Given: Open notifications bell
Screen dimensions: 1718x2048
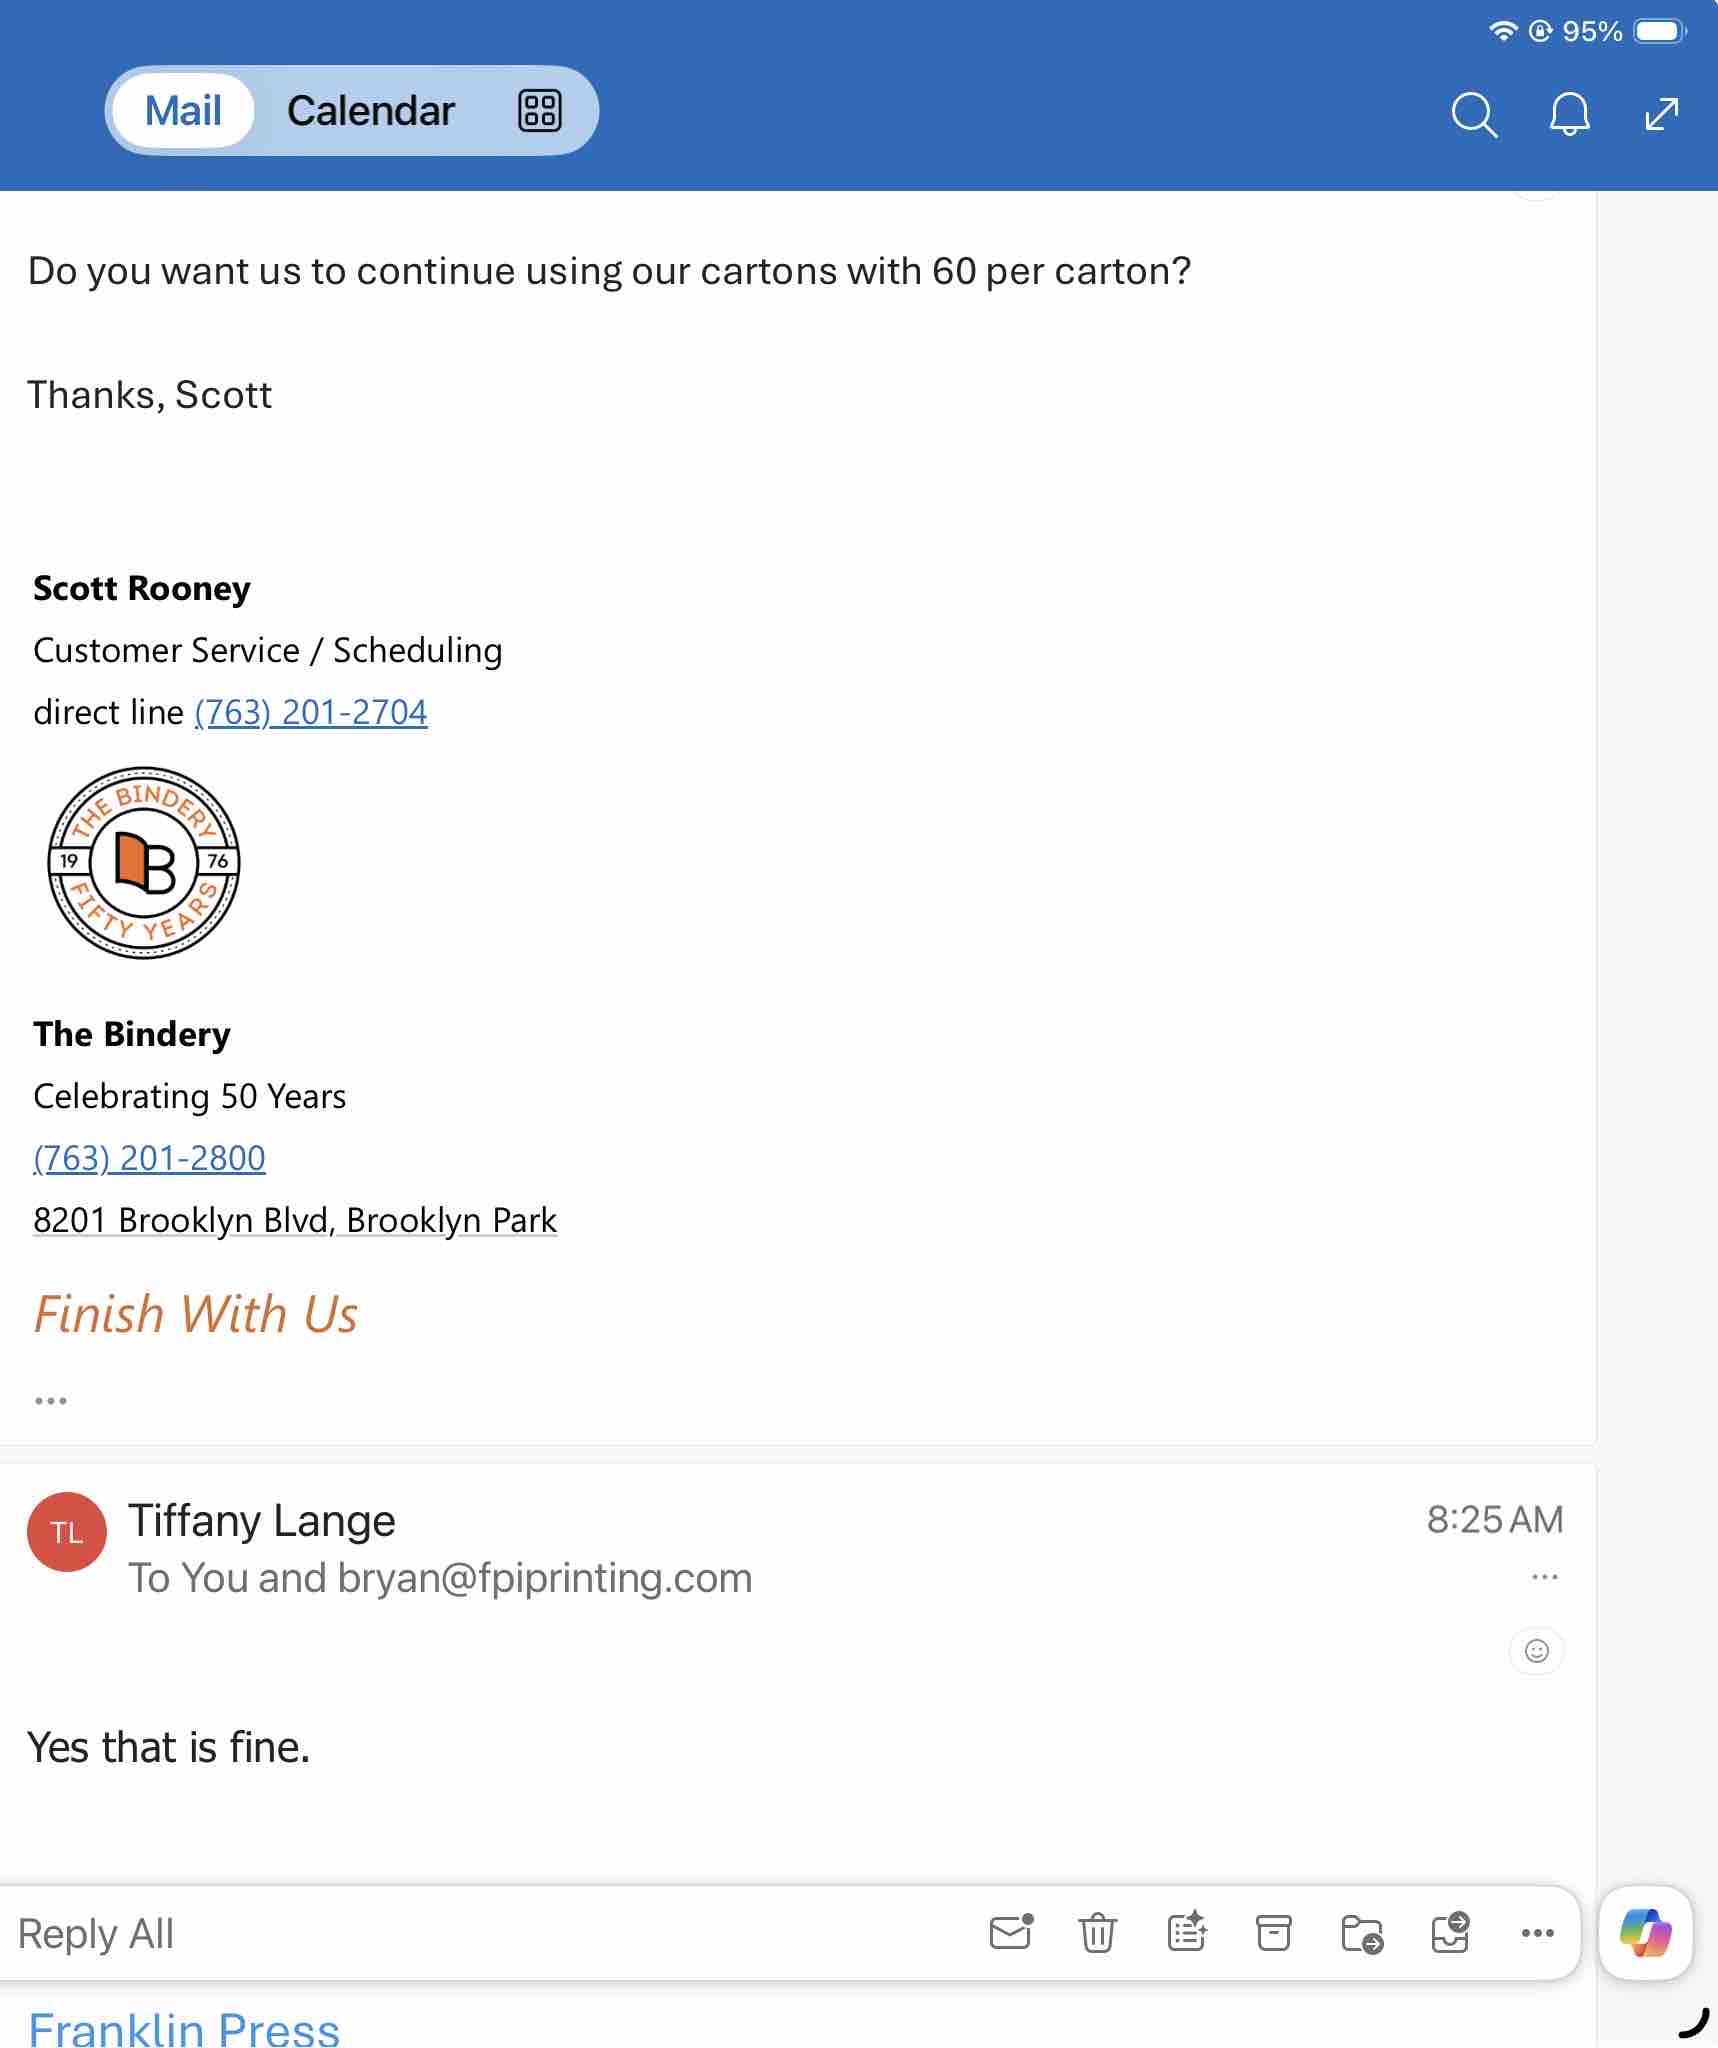Looking at the screenshot, I should pyautogui.click(x=1569, y=114).
